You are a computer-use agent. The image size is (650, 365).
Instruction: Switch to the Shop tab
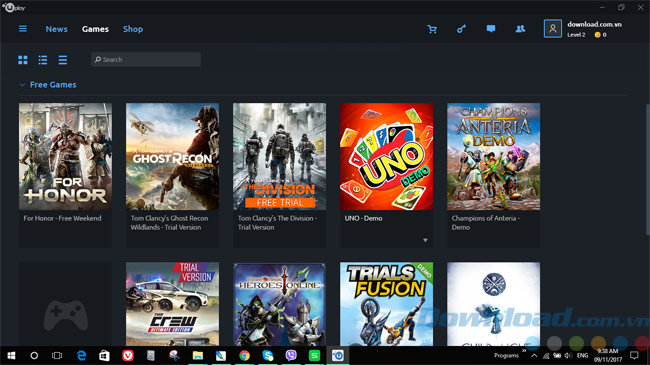[133, 29]
